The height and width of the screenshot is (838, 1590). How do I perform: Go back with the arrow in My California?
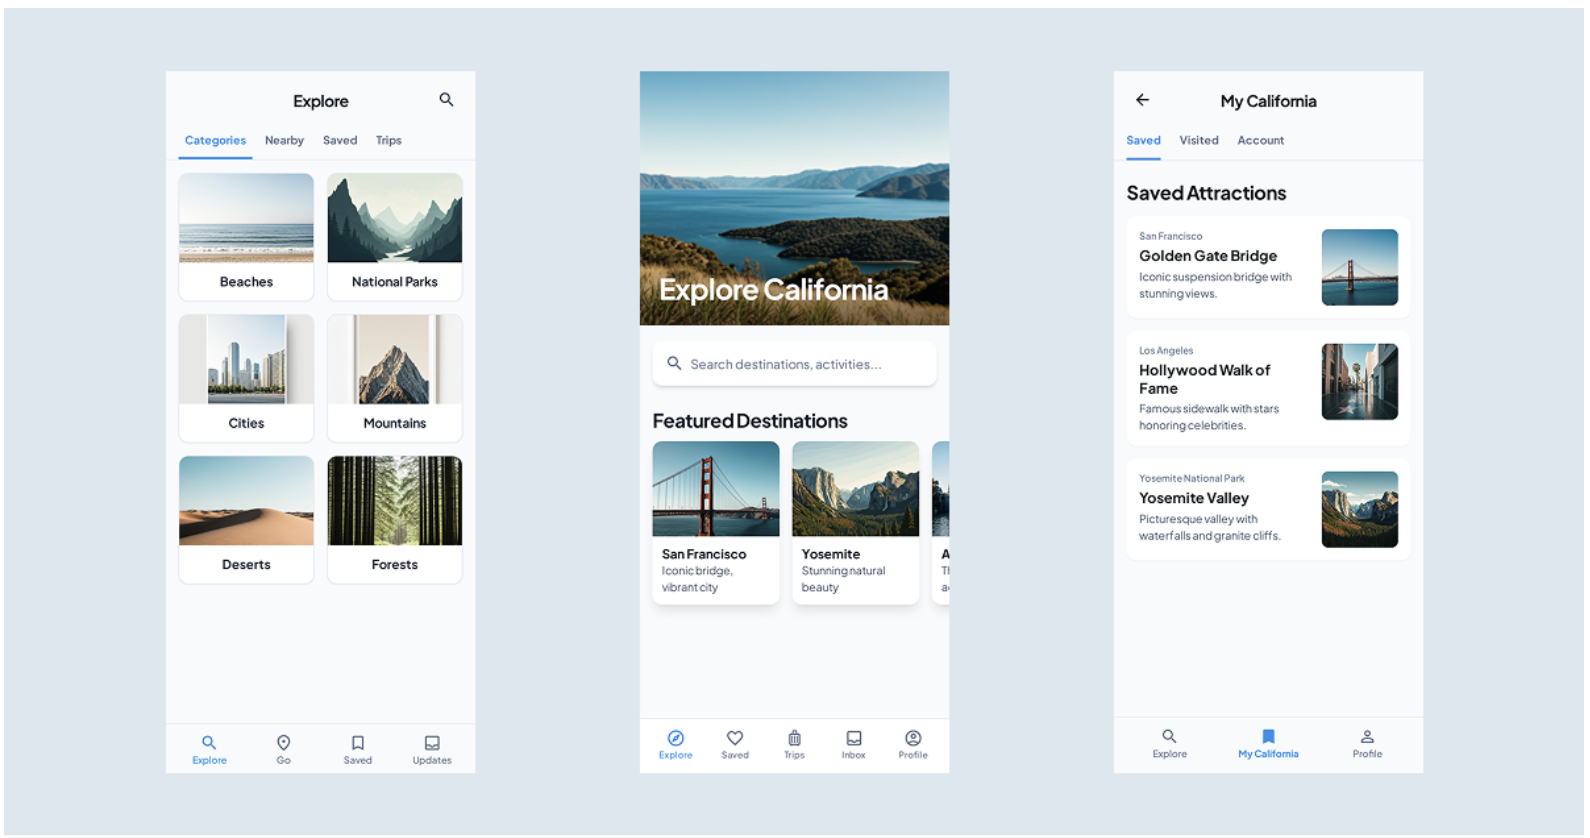1142,100
